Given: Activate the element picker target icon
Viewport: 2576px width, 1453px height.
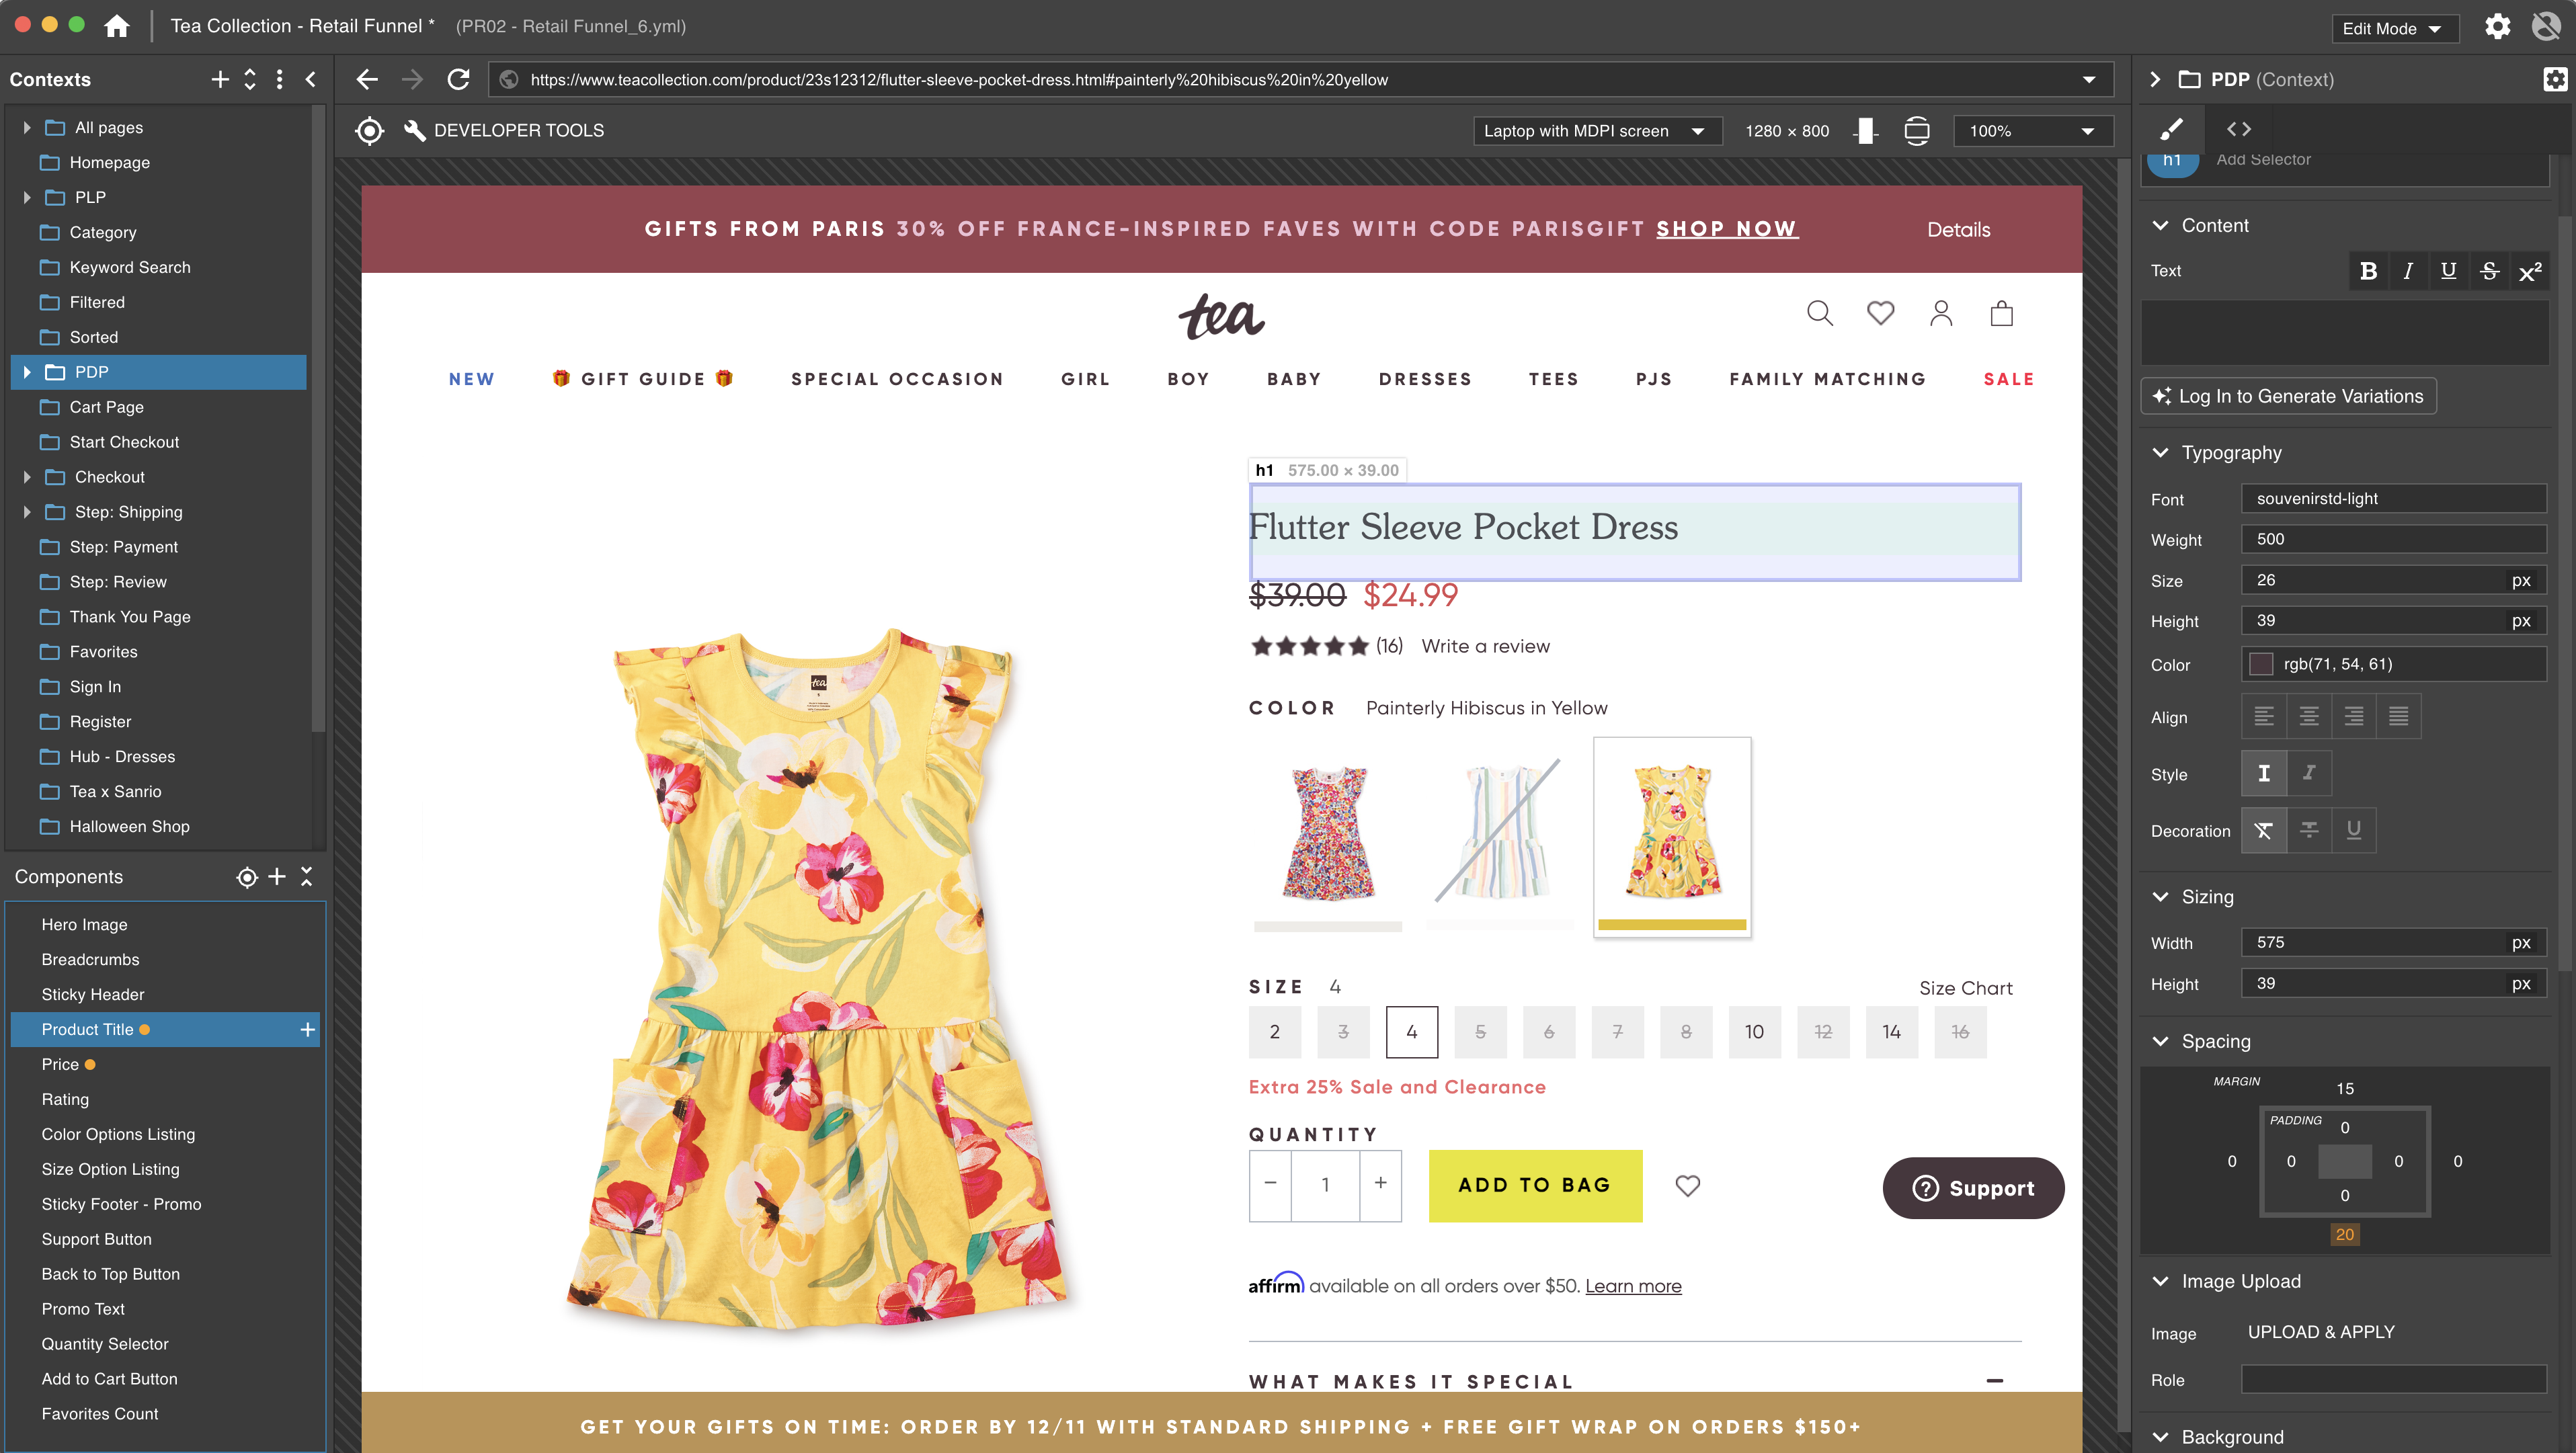Looking at the screenshot, I should point(369,130).
